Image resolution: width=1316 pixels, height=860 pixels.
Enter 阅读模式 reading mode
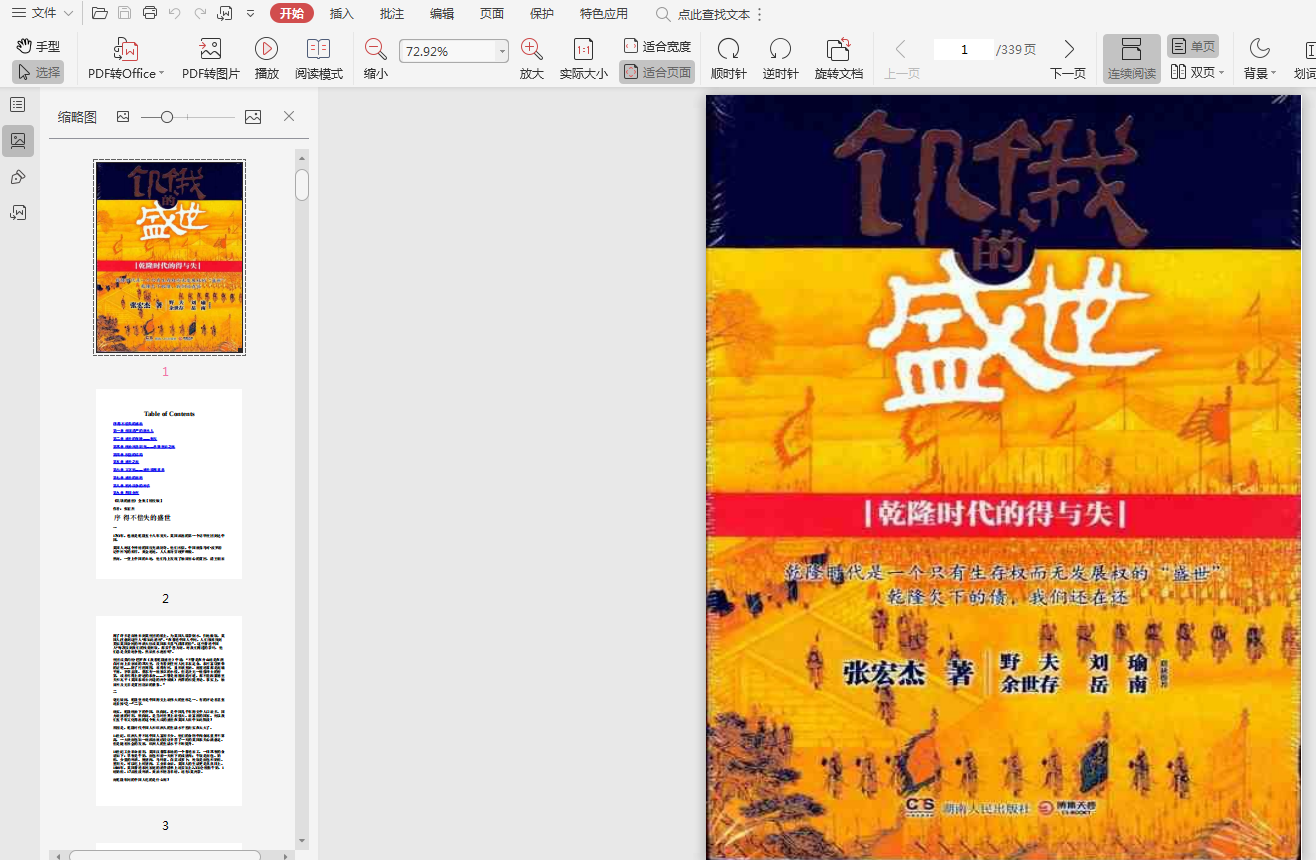point(319,59)
